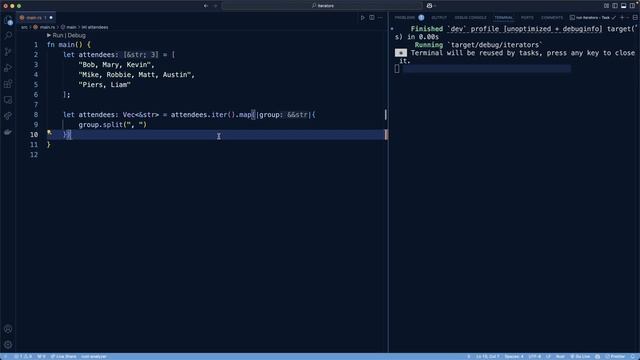Open the Extensions view
Viewport: 640px width, 360px height.
pyautogui.click(x=8, y=84)
